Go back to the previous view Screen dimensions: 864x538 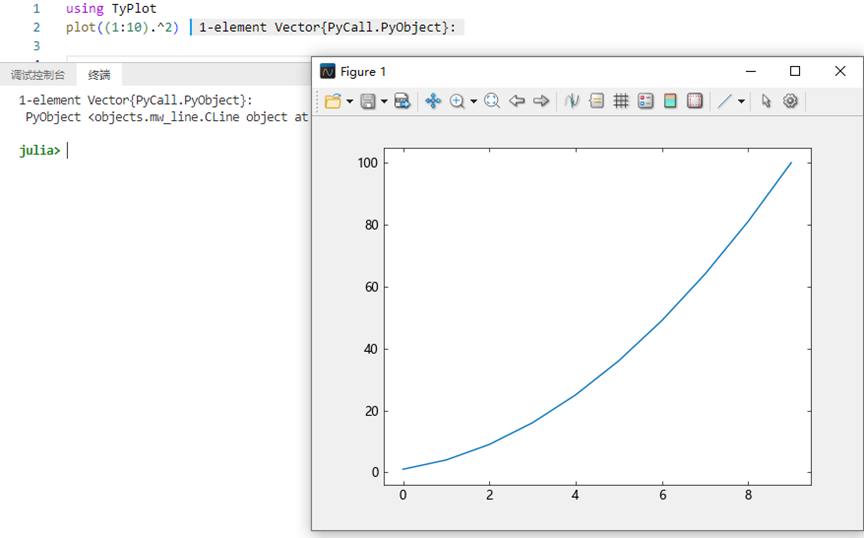pyautogui.click(x=517, y=101)
